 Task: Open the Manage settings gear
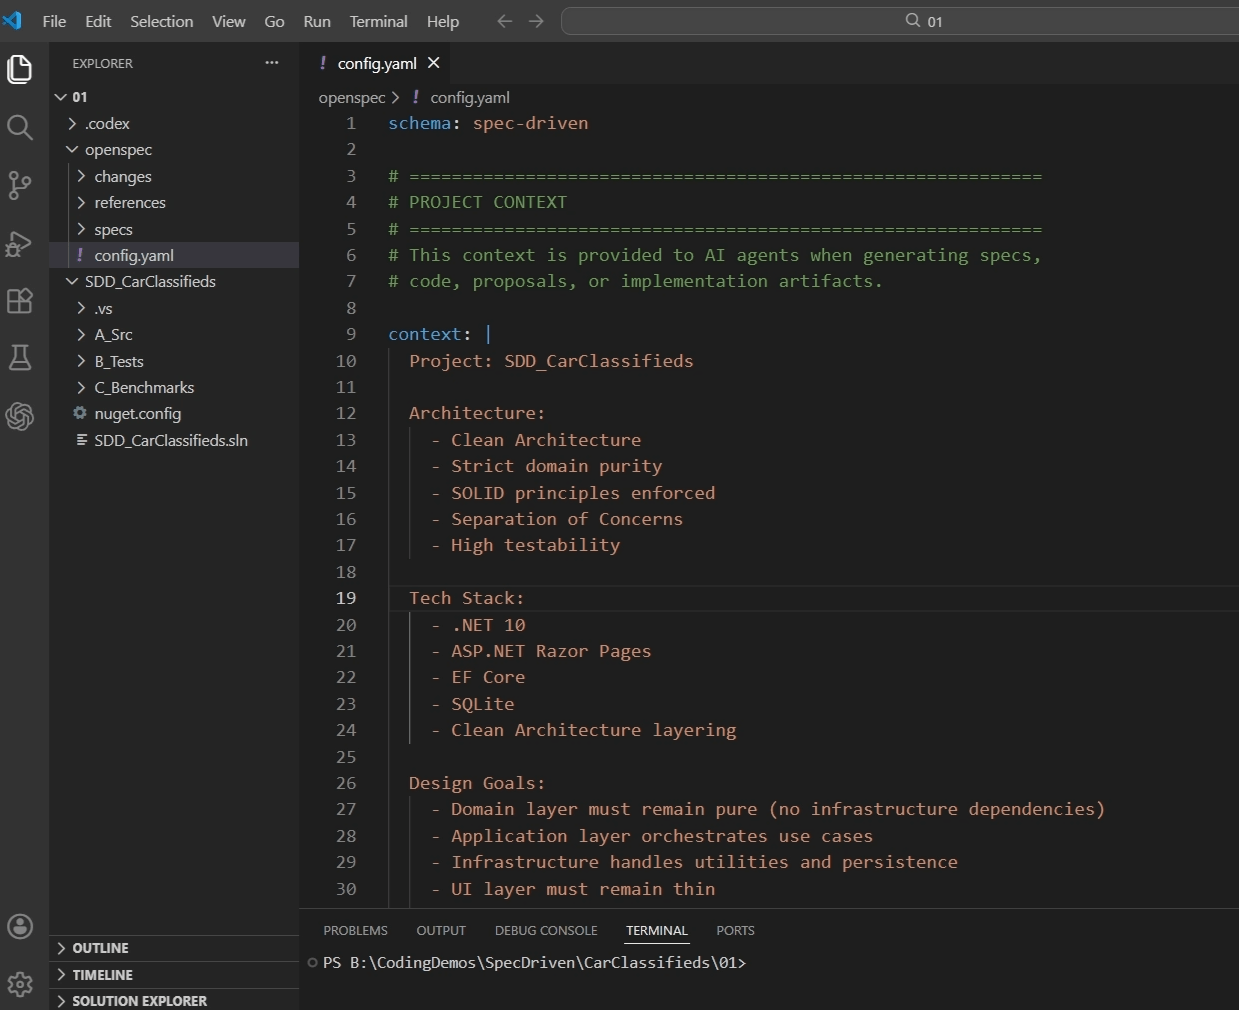20,984
